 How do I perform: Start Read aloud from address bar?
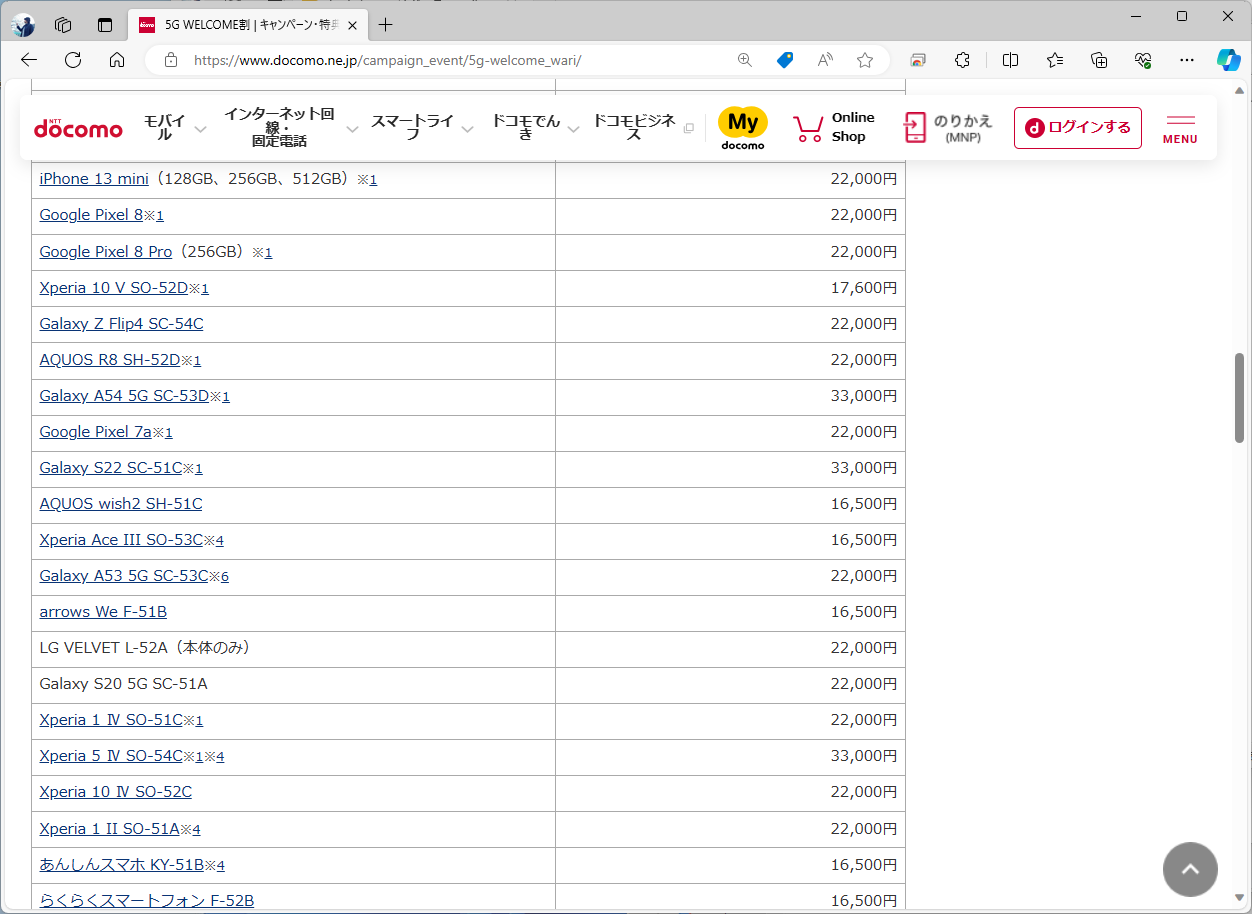pos(825,60)
